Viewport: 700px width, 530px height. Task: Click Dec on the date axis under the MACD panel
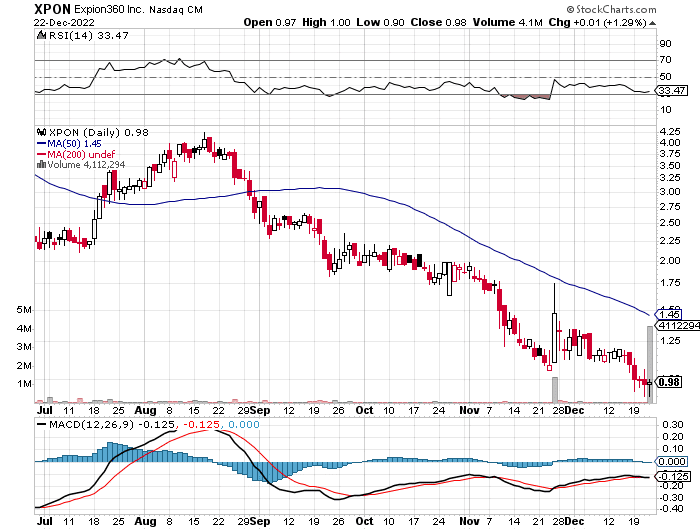574,521
